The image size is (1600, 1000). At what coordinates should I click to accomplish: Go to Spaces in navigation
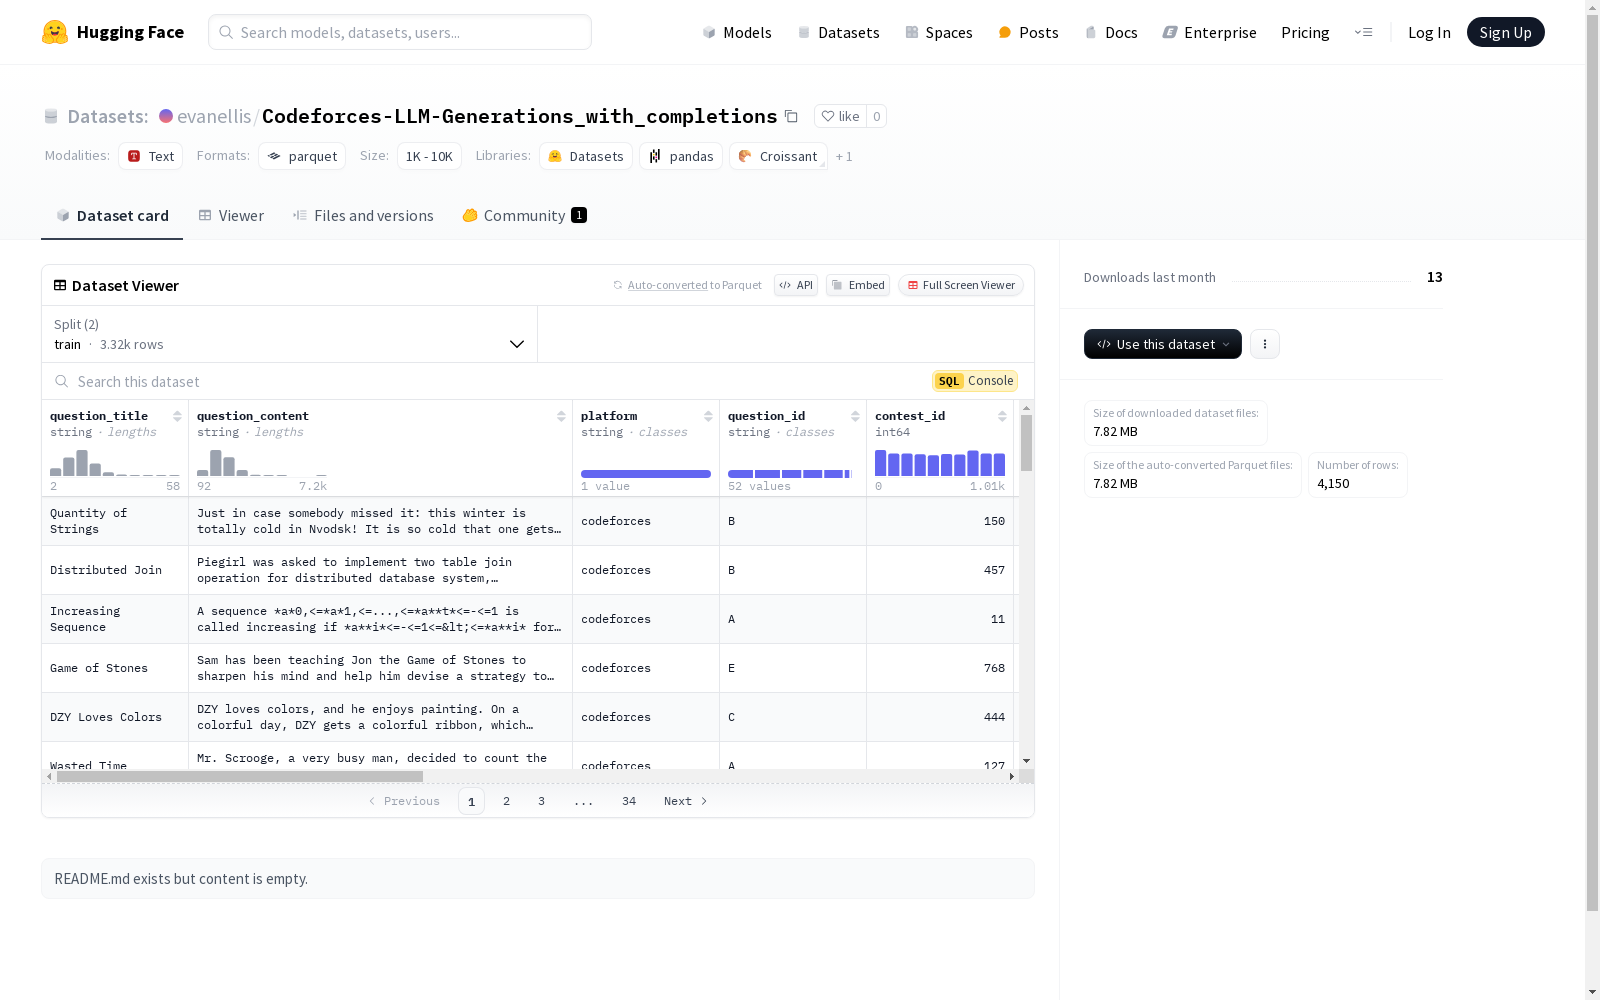point(939,32)
